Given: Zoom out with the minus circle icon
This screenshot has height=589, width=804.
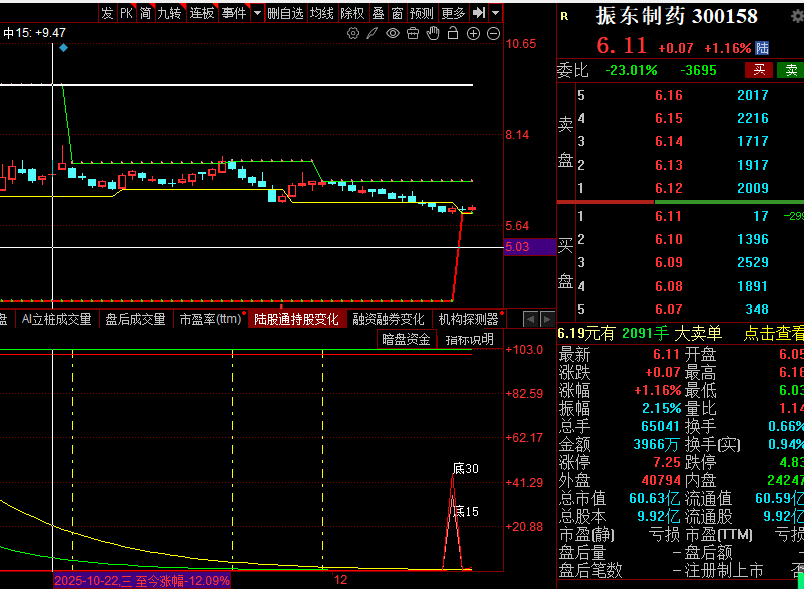Looking at the screenshot, I should [493, 34].
